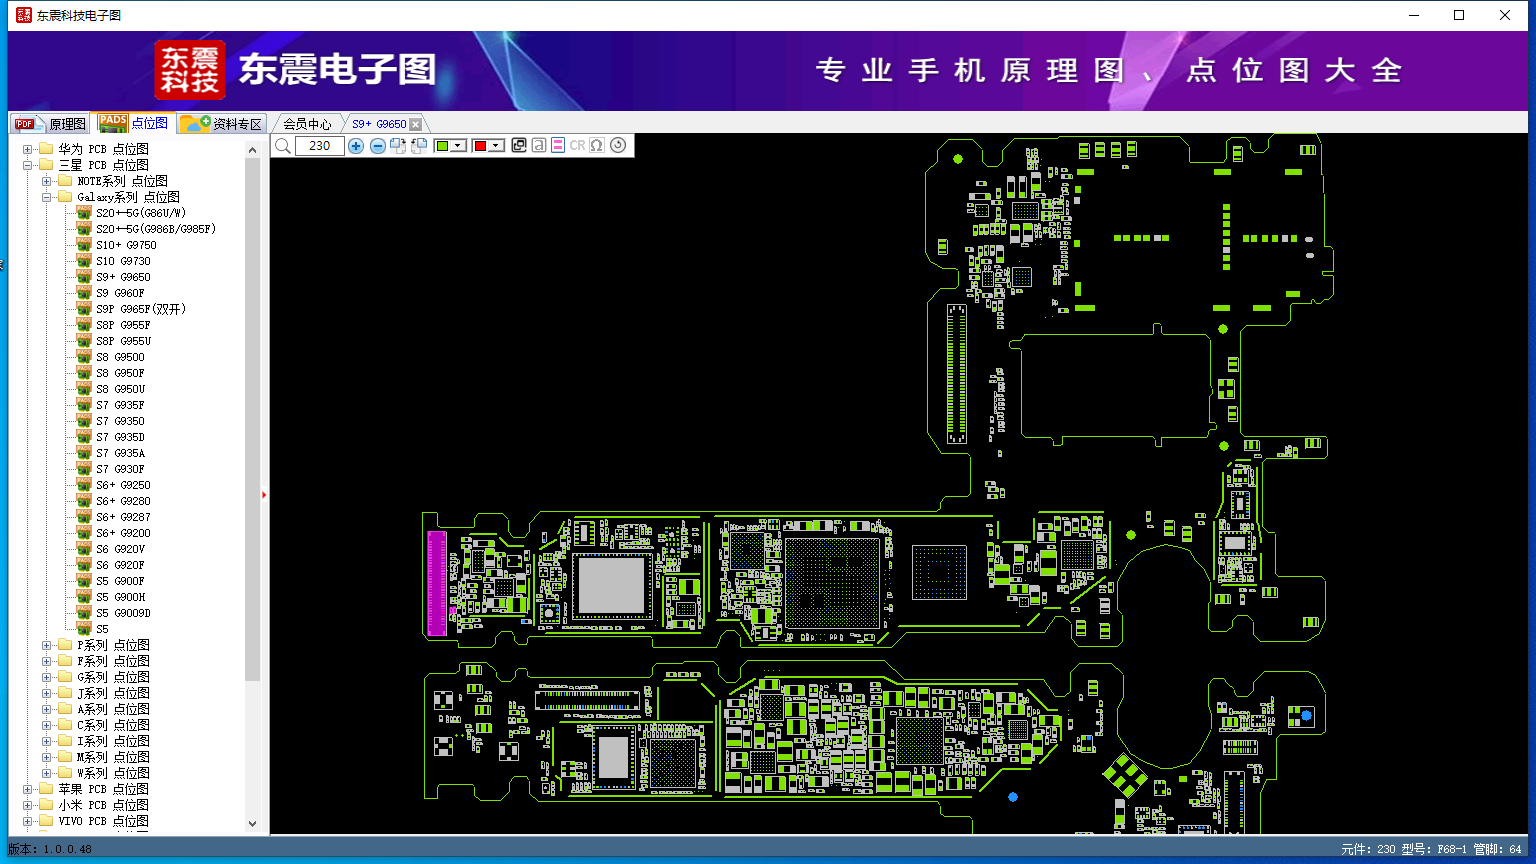
Task: Select the S9+ G9650 document tab
Action: (x=379, y=124)
